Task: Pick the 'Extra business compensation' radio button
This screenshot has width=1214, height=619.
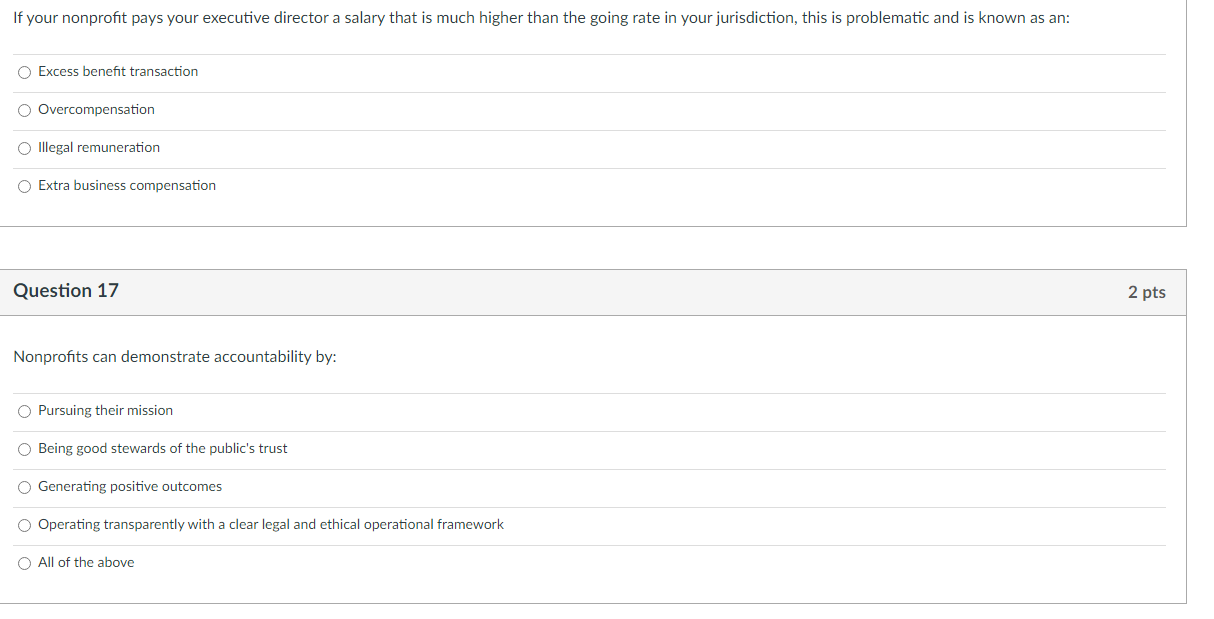Action: 24,186
